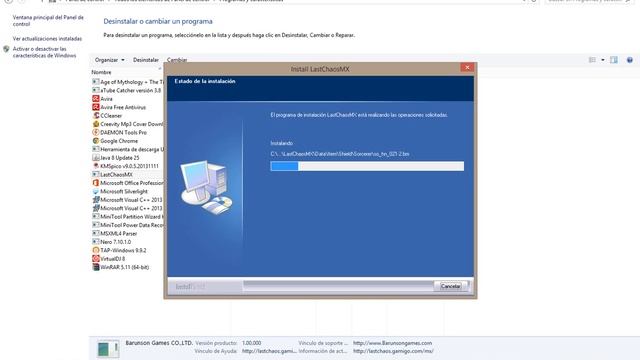Click the KMSpico program icon

tap(96, 166)
